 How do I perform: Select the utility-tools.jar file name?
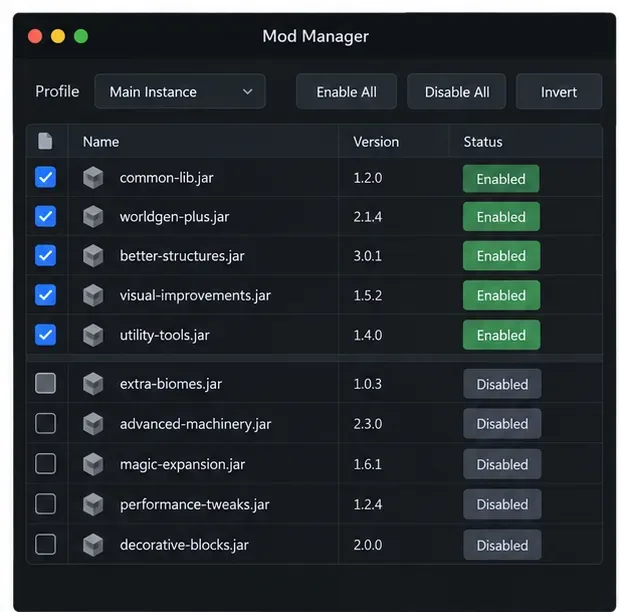point(164,335)
